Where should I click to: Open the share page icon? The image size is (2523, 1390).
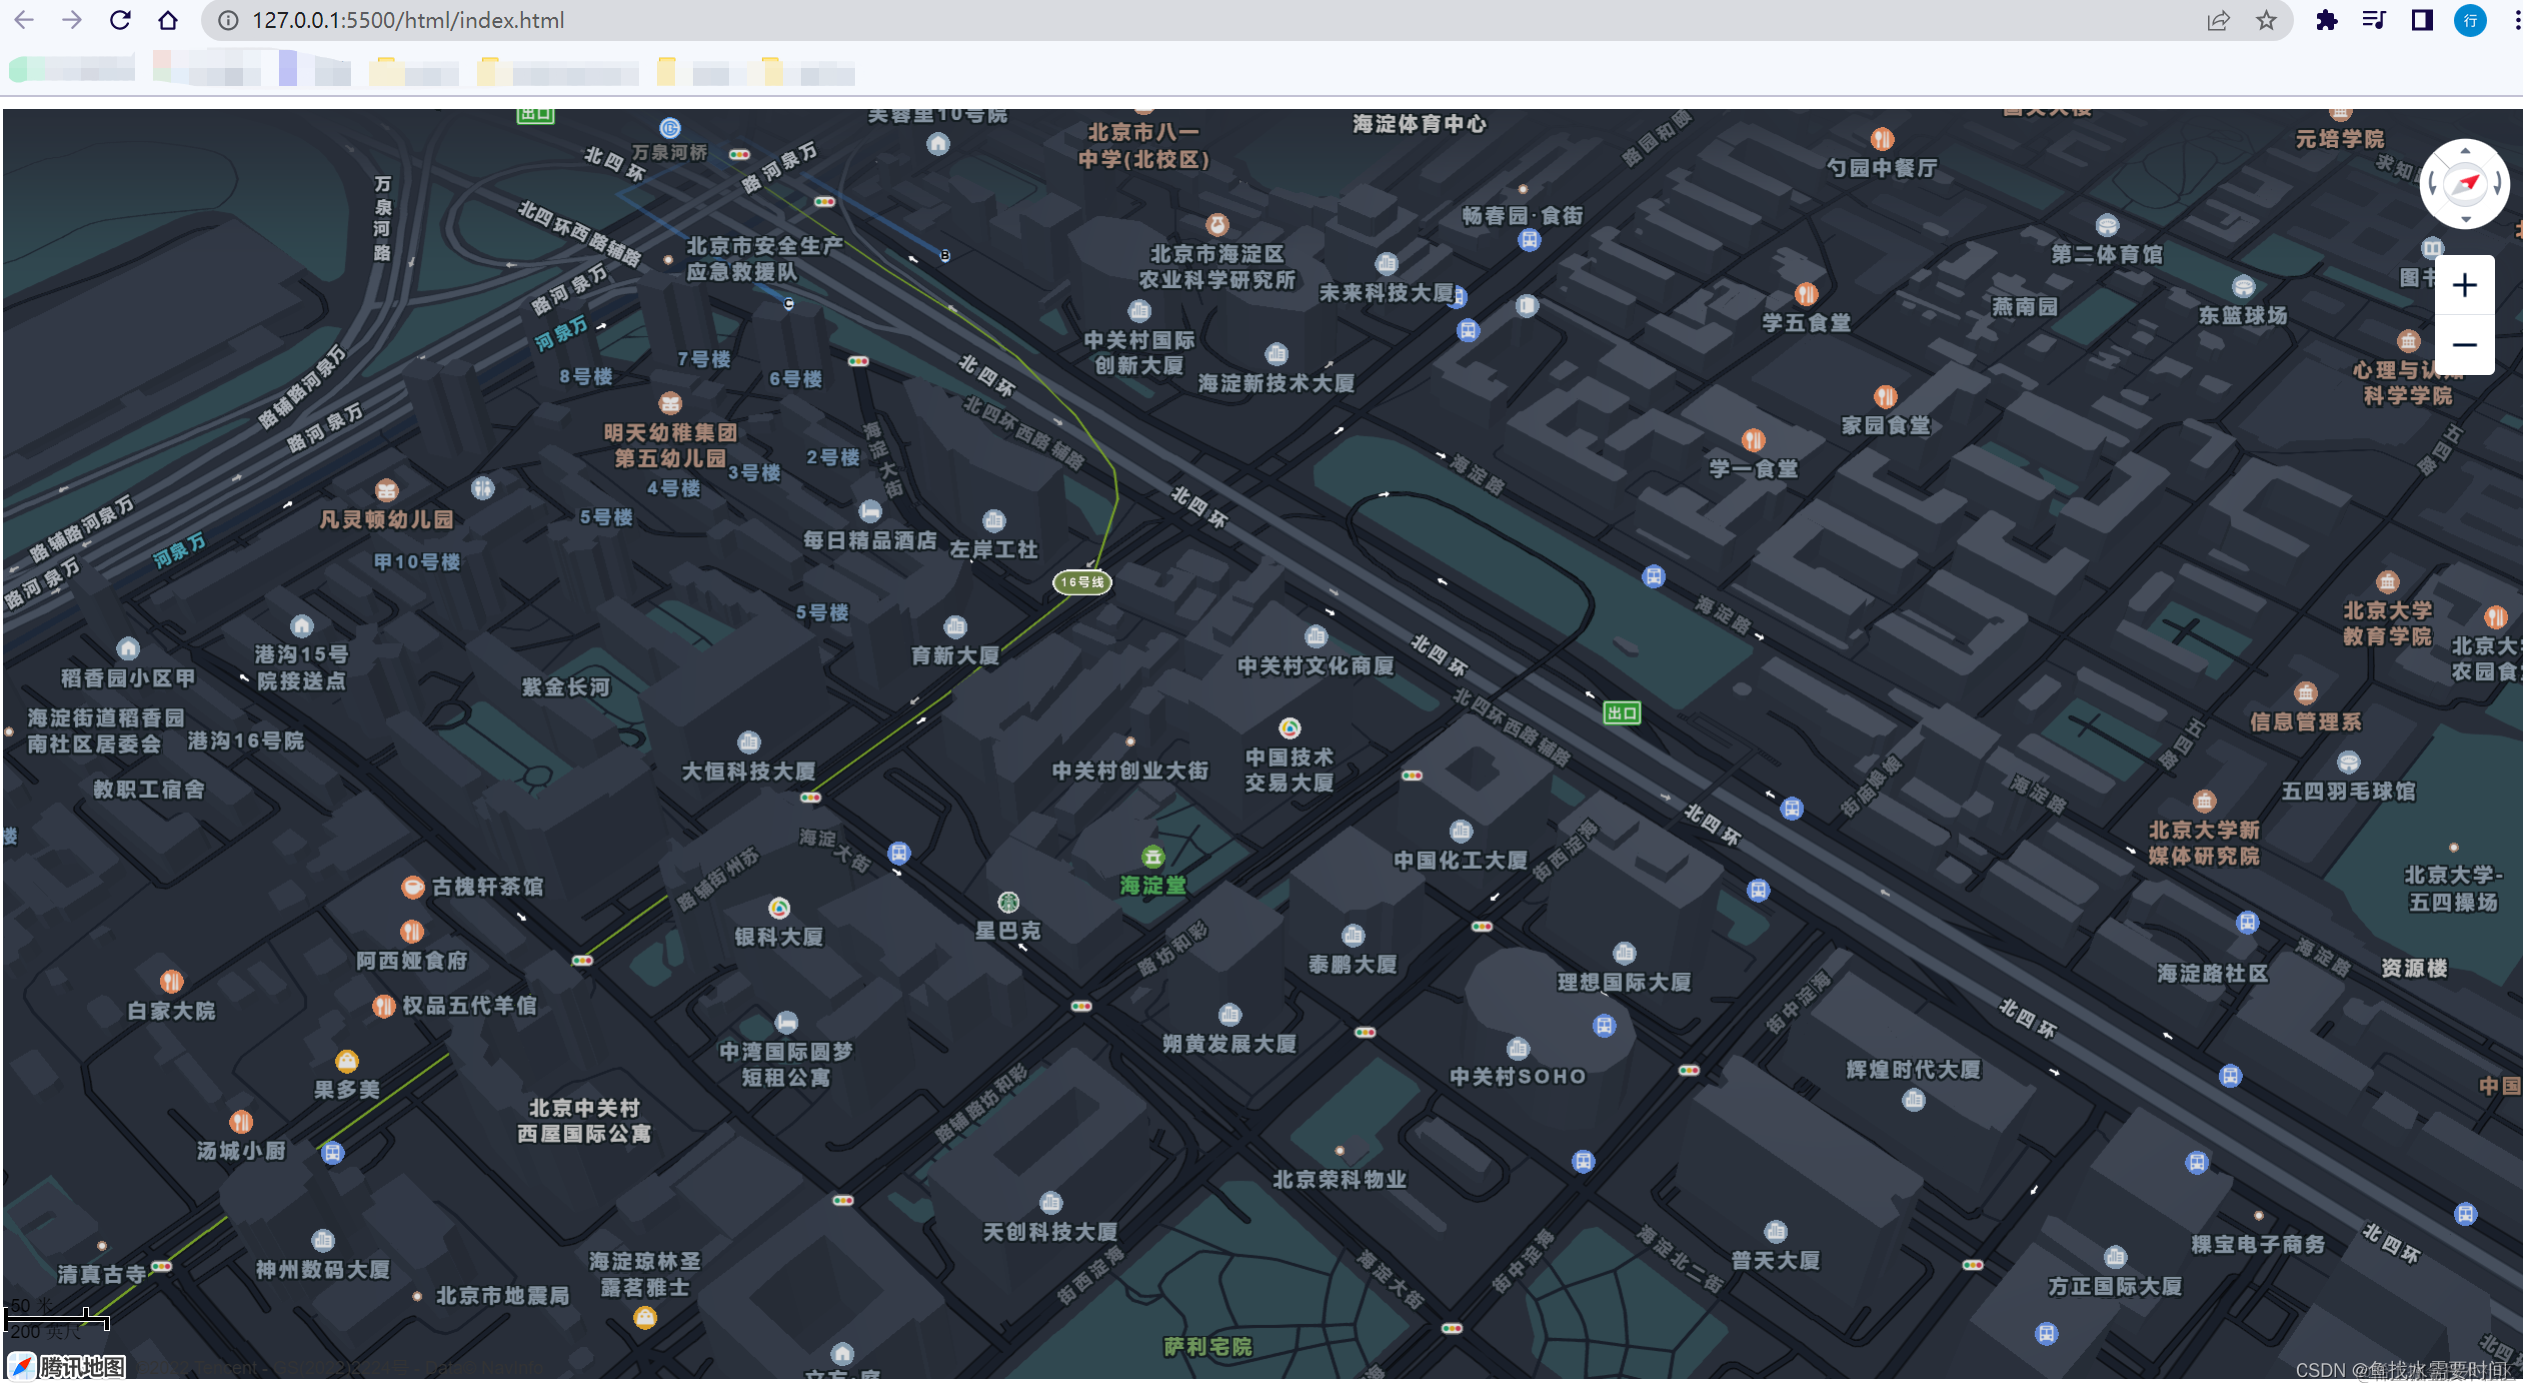pyautogui.click(x=2218, y=20)
